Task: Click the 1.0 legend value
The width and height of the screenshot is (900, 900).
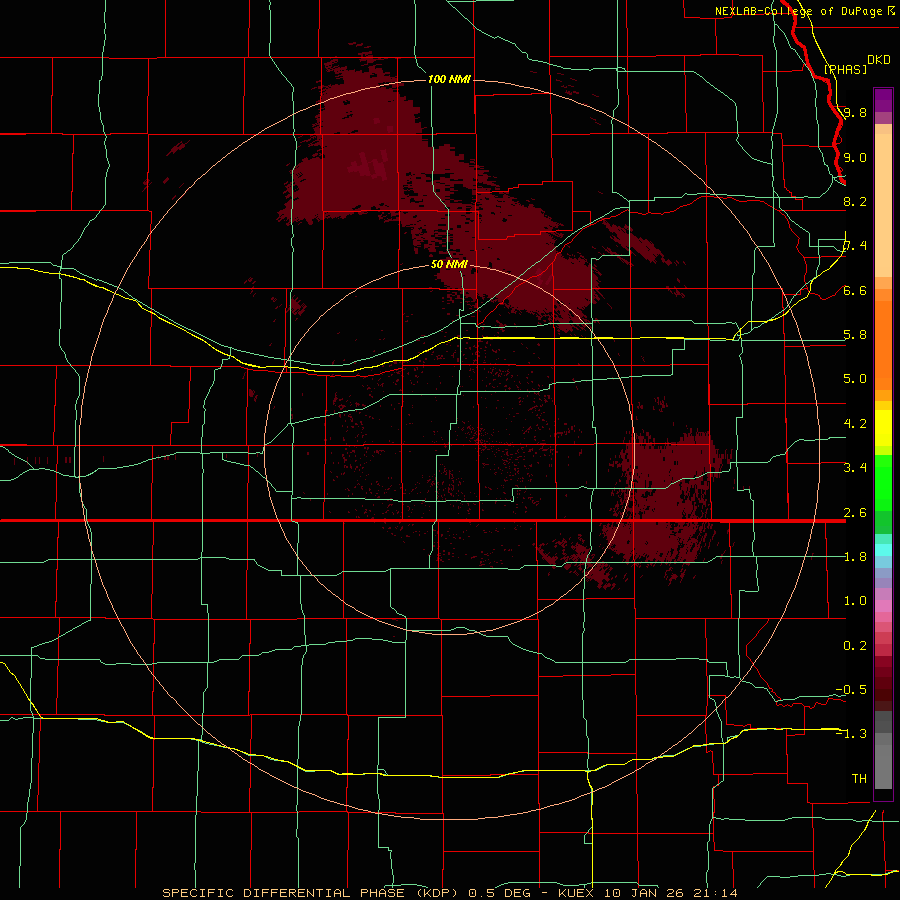Action: click(x=855, y=601)
